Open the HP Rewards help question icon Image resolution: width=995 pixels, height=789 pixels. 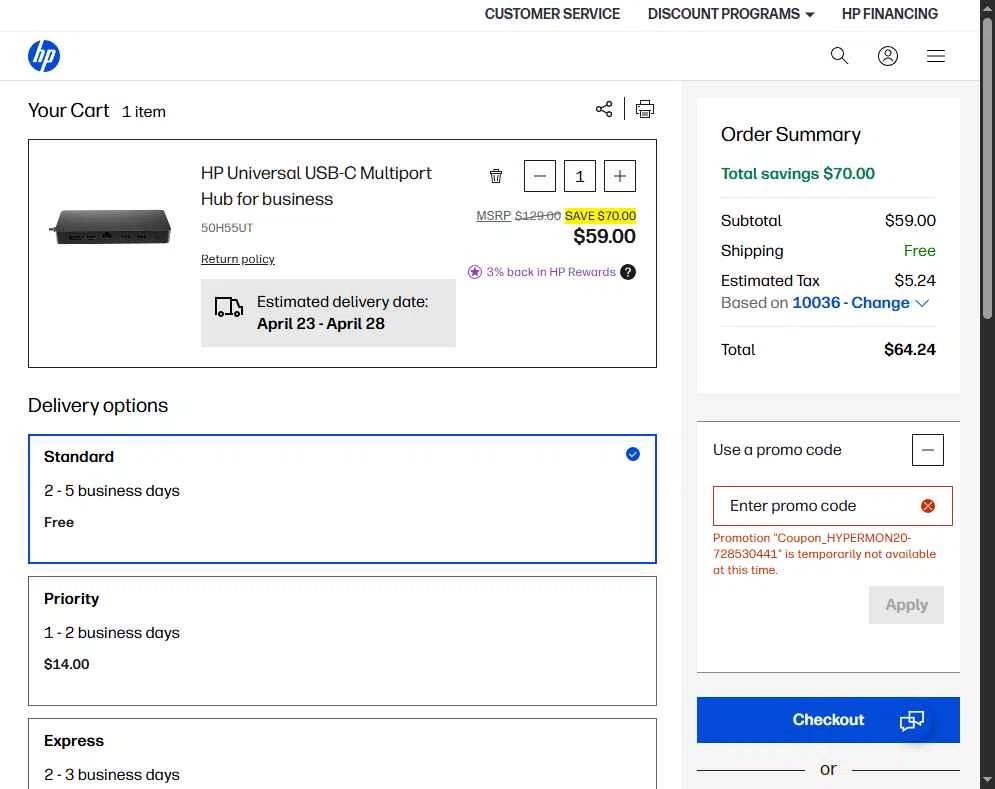click(628, 272)
